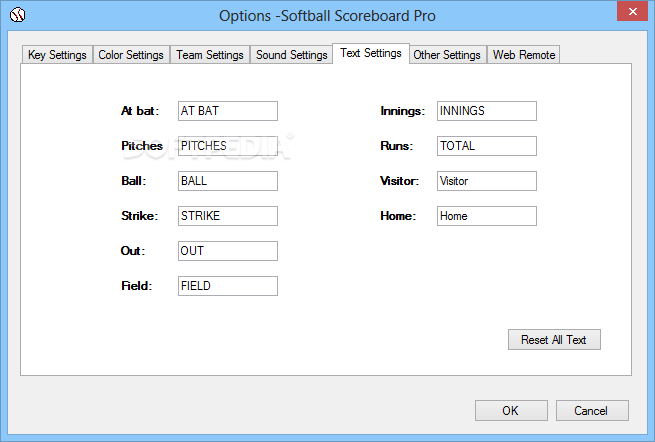Screen dimensions: 655x442
Task: Click the "Pitches" label
Action: pos(142,146)
